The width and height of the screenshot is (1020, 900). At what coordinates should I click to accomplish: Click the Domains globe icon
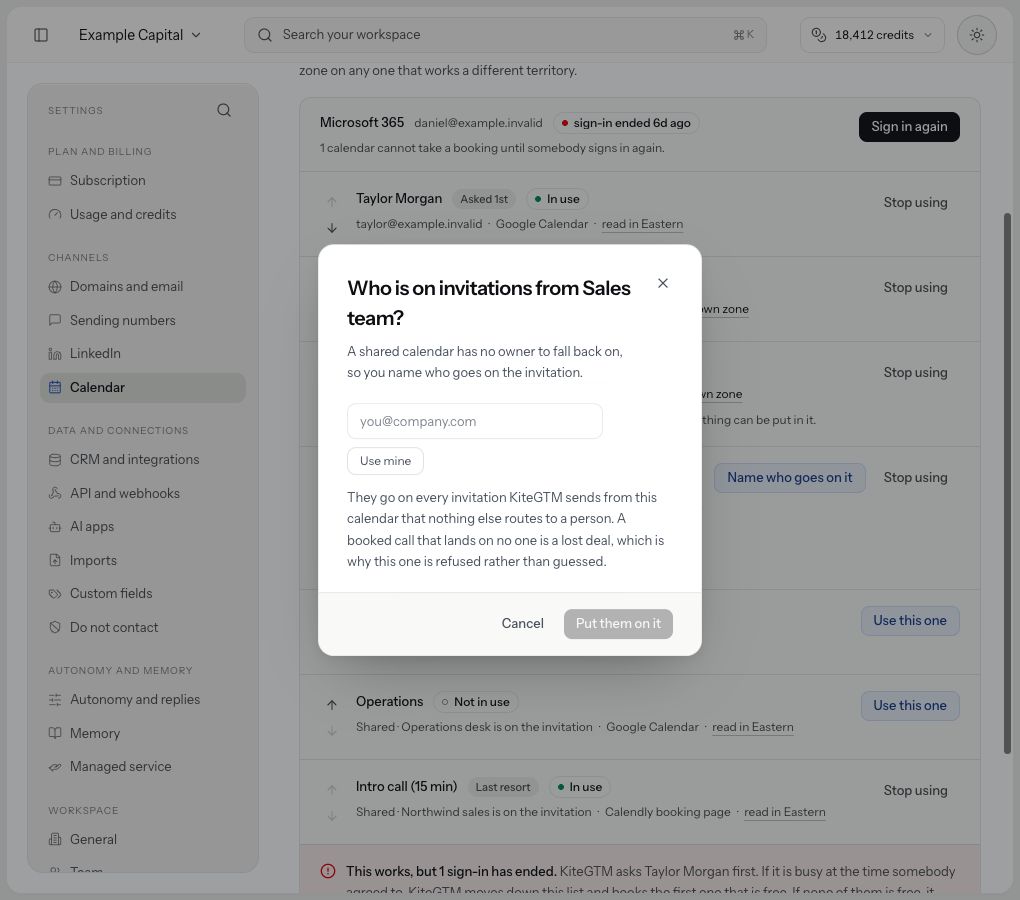pos(55,287)
